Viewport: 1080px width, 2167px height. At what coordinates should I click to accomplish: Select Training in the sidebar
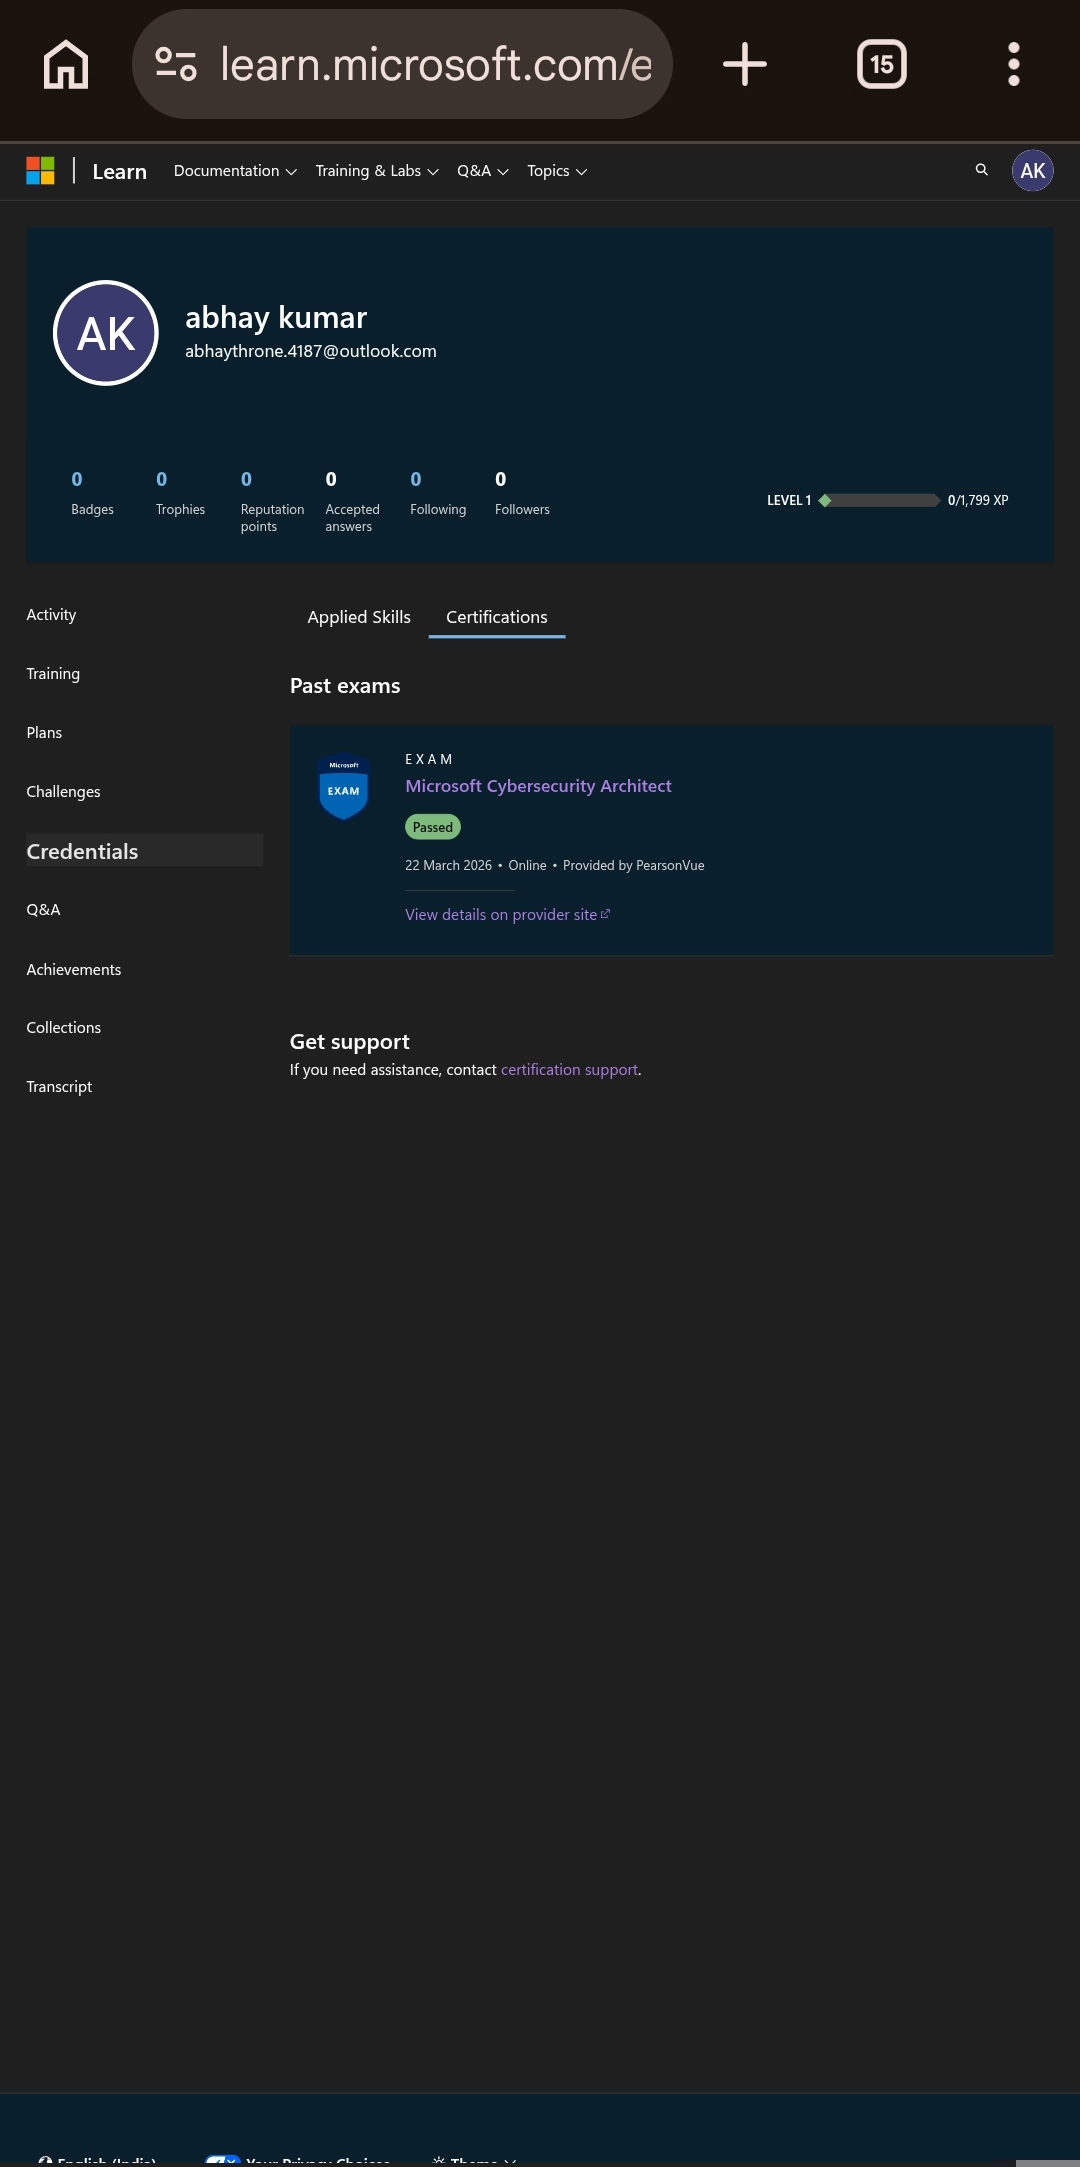(53, 674)
